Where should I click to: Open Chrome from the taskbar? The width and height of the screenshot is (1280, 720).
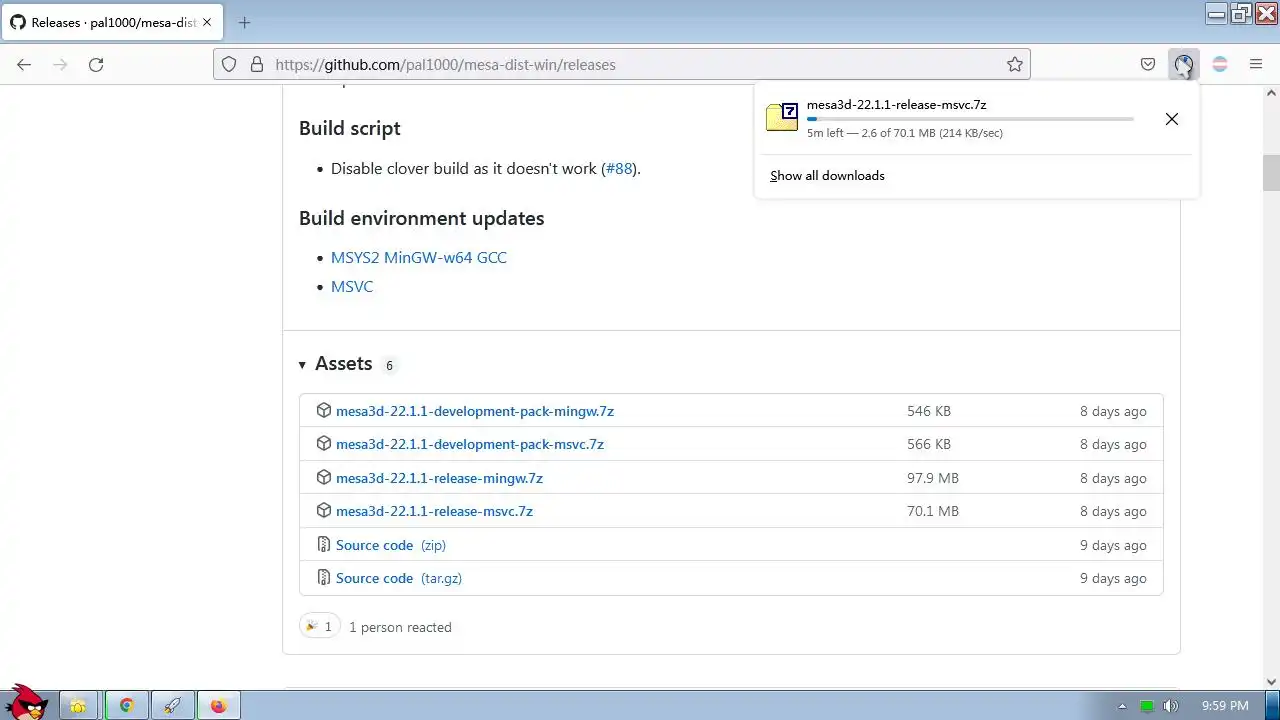127,706
